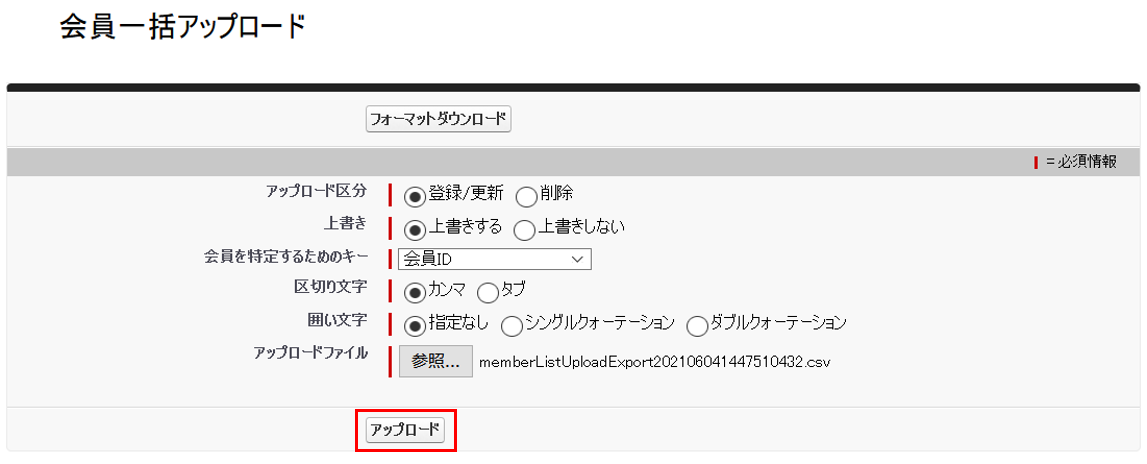Set enclosing character to 指定なし
This screenshot has height=464, width=1147.
(x=414, y=325)
